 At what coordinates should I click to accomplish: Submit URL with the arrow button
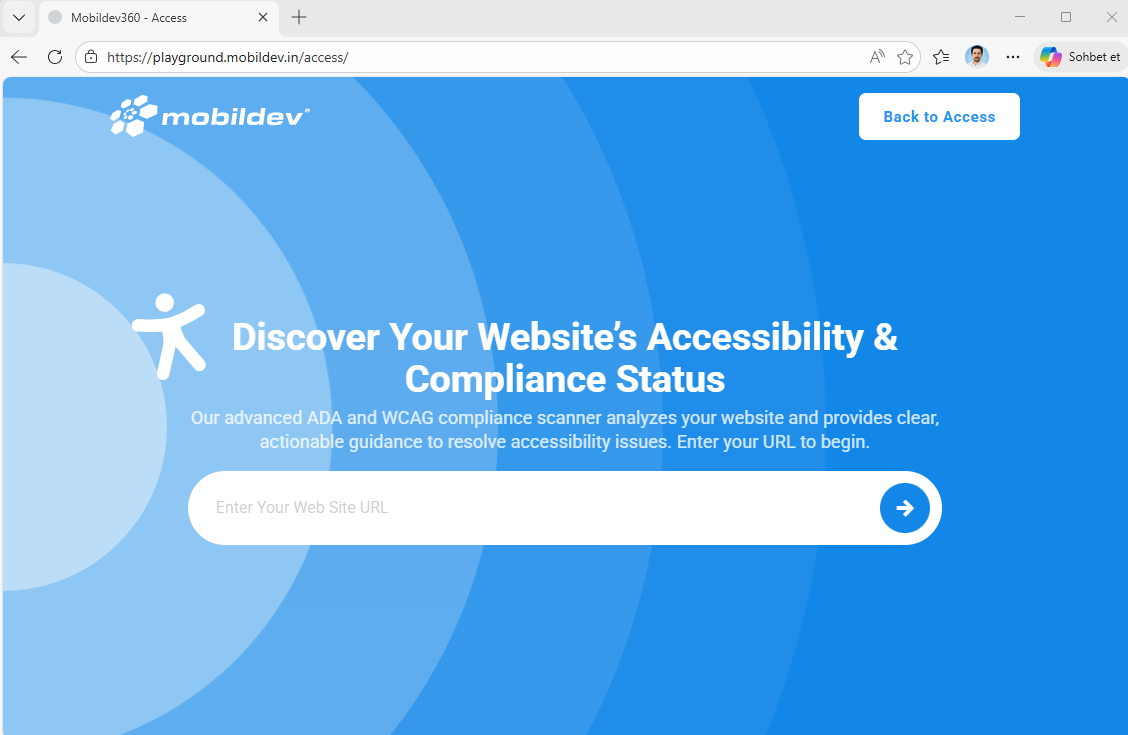click(x=904, y=508)
